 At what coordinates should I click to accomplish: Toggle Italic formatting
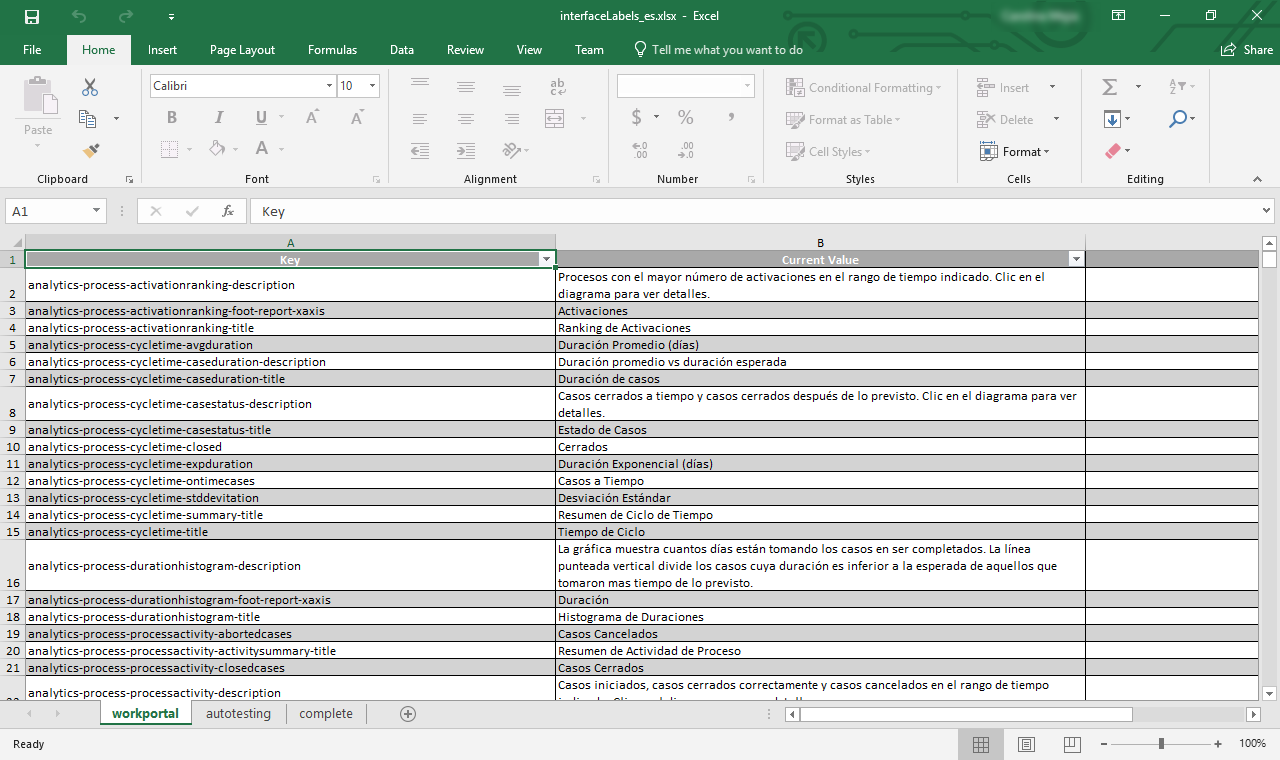[217, 118]
